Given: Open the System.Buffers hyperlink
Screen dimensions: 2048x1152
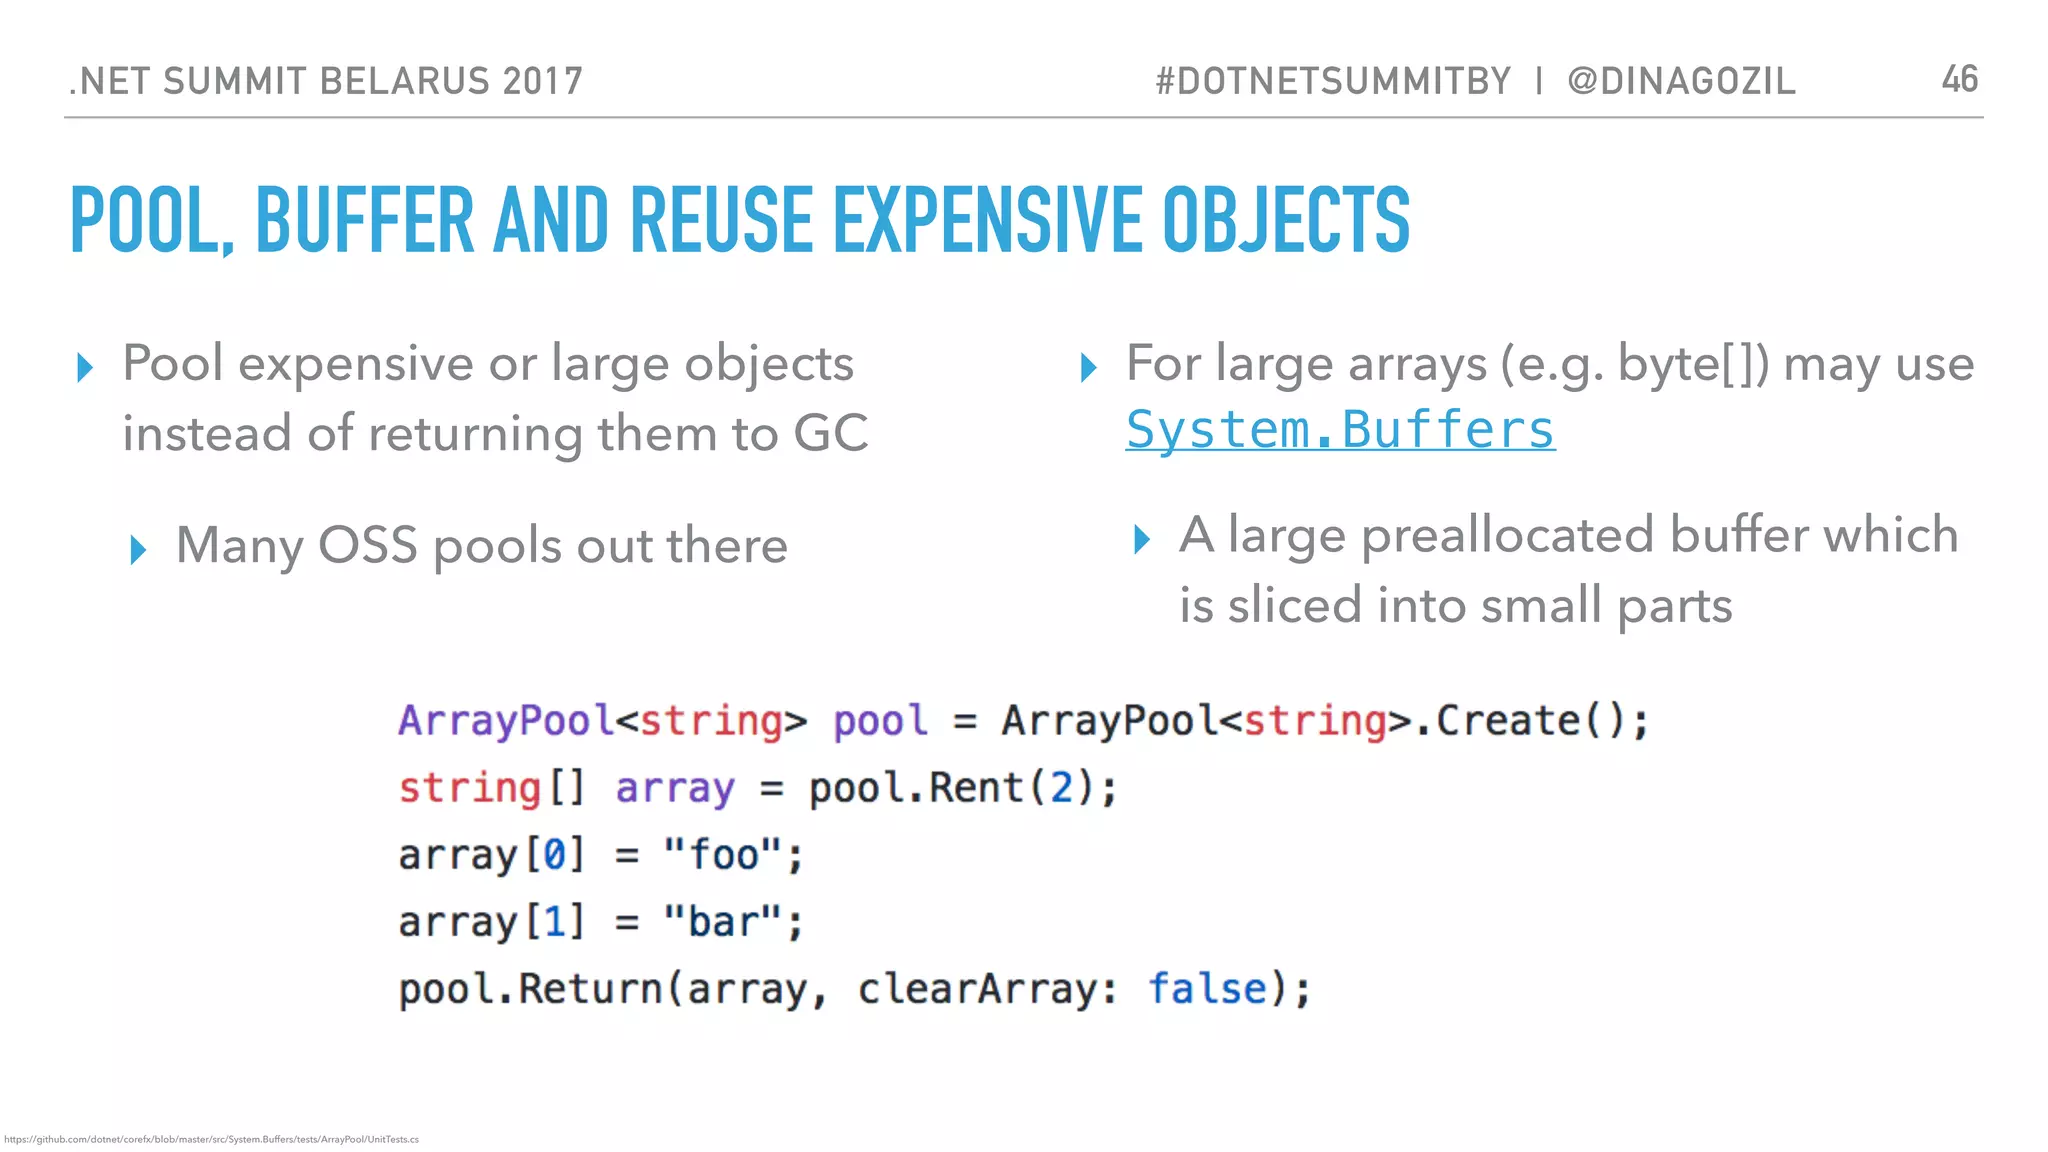Looking at the screenshot, I should point(1340,430).
